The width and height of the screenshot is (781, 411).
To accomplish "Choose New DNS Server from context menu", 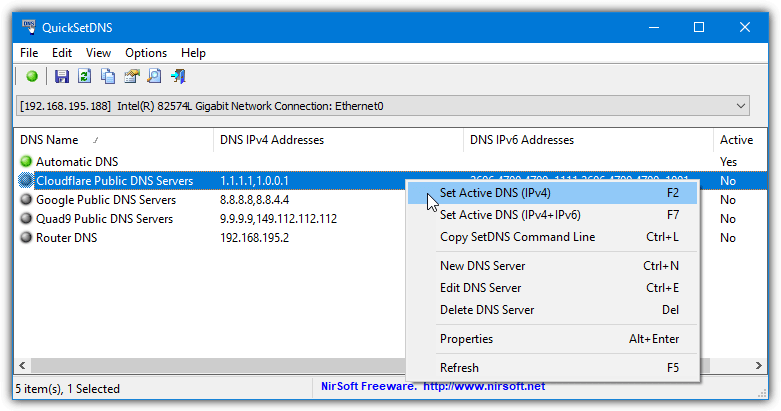I will click(552, 266).
